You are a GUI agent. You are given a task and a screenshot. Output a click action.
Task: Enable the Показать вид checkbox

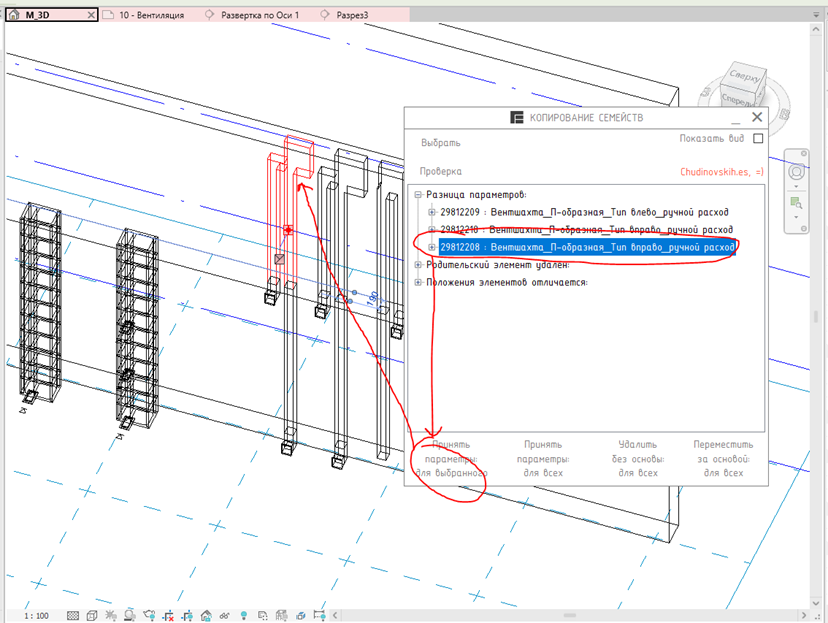pyautogui.click(x=758, y=138)
